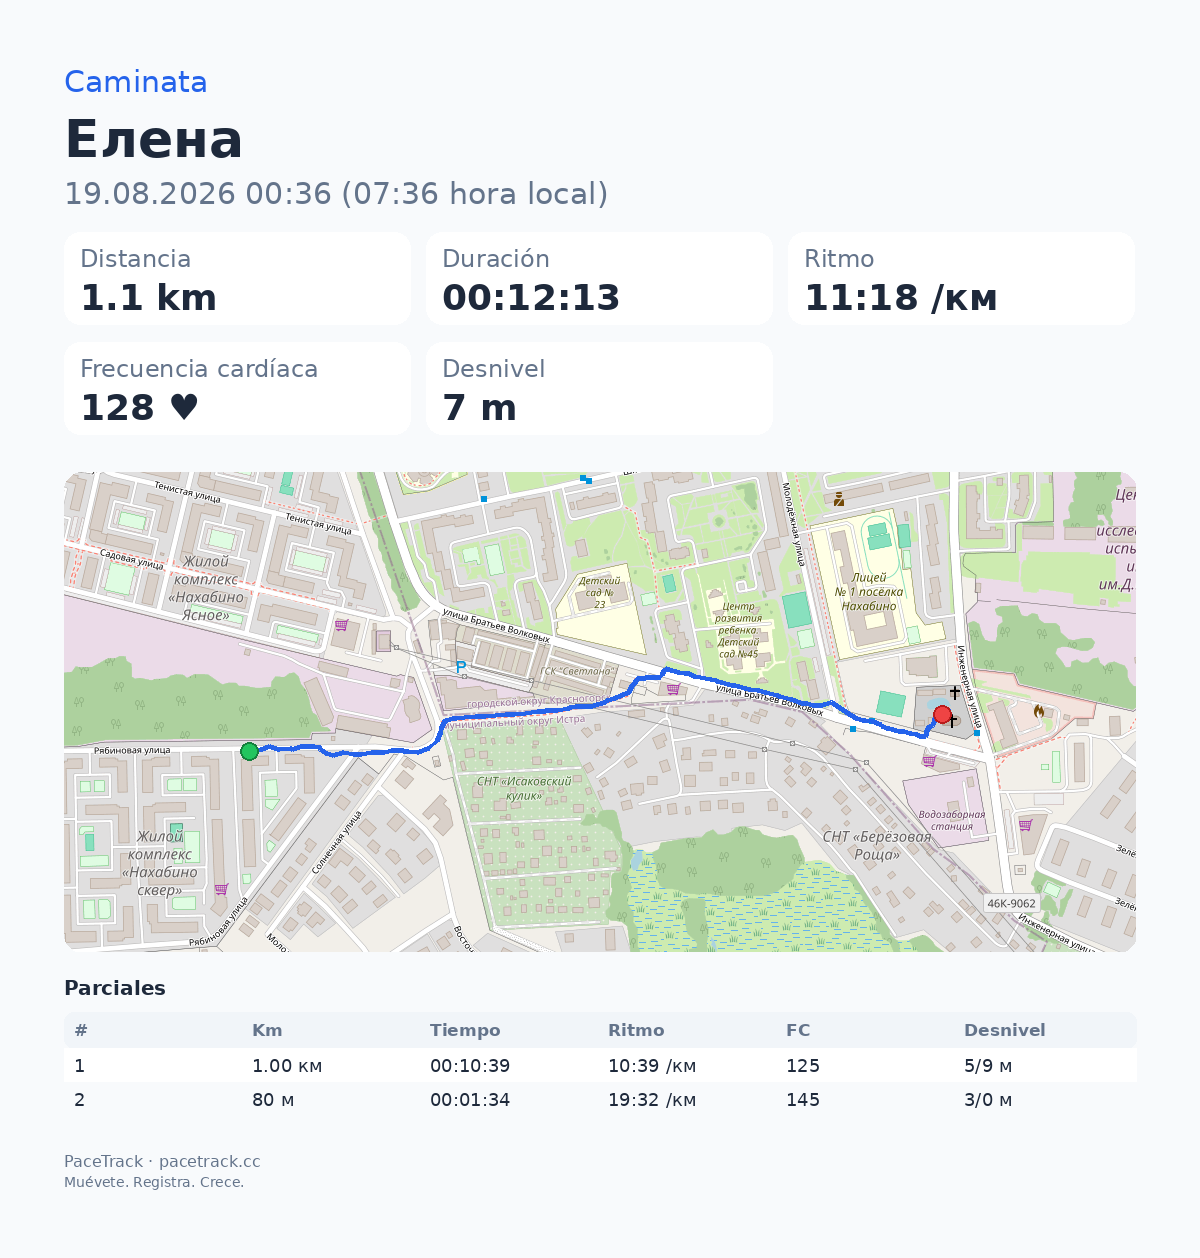Select split row 1 in Parciales
Image resolution: width=1200 pixels, height=1258 pixels.
point(600,1065)
